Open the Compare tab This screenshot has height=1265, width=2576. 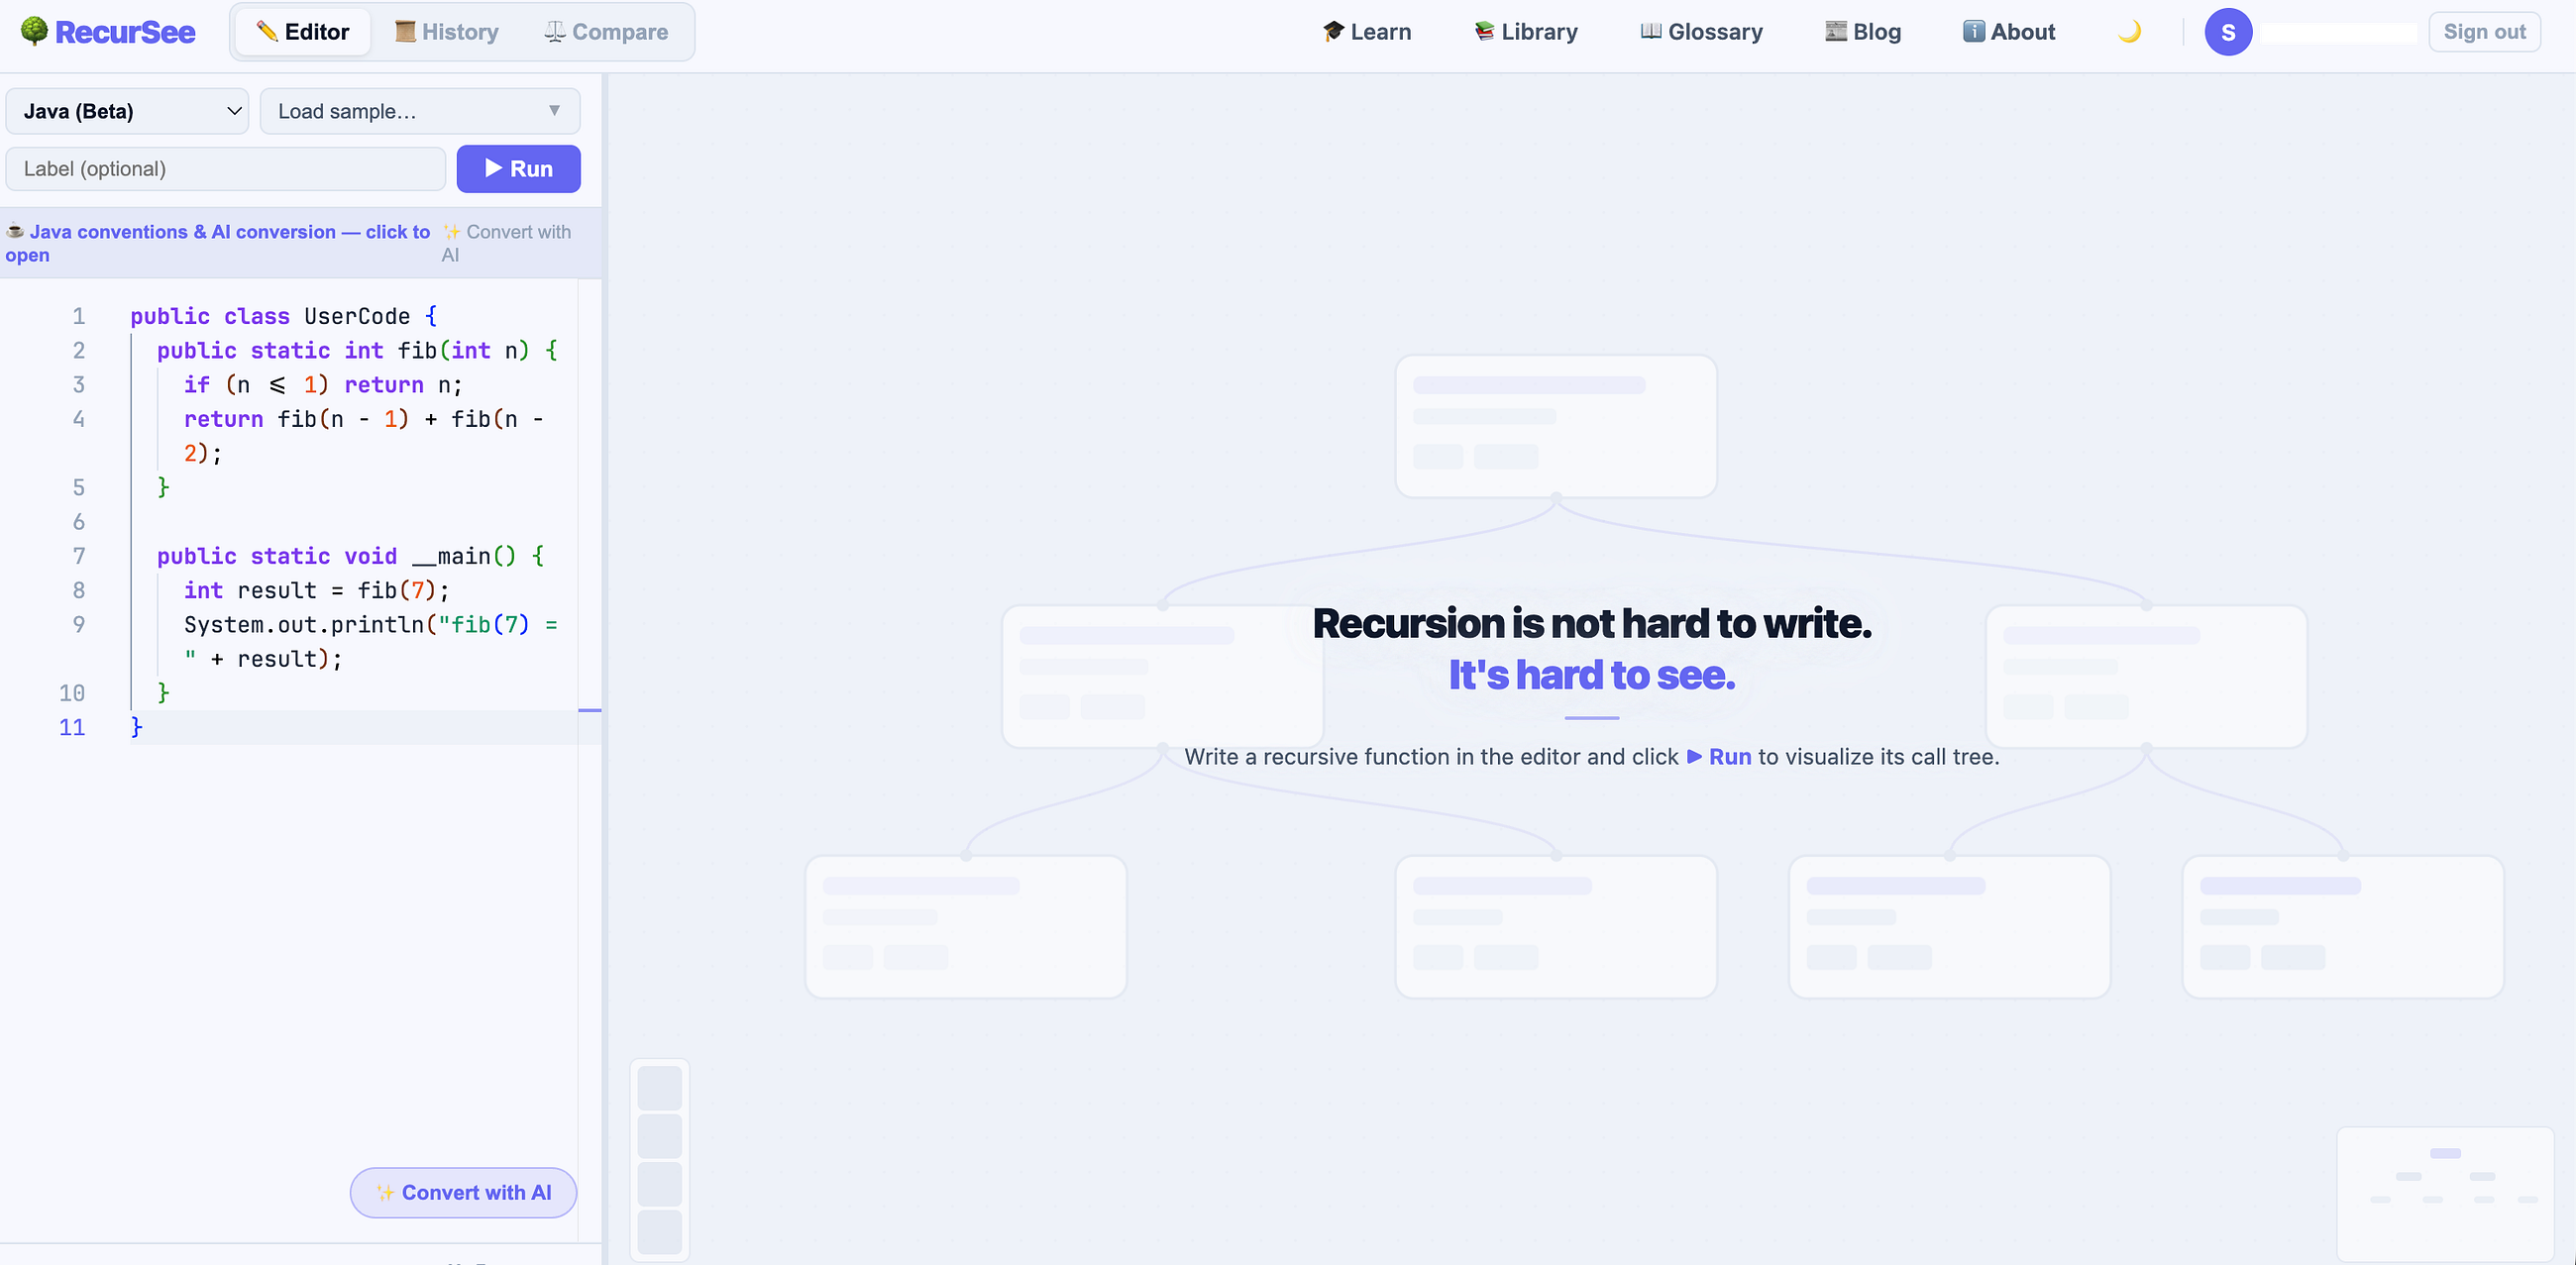pyautogui.click(x=606, y=32)
